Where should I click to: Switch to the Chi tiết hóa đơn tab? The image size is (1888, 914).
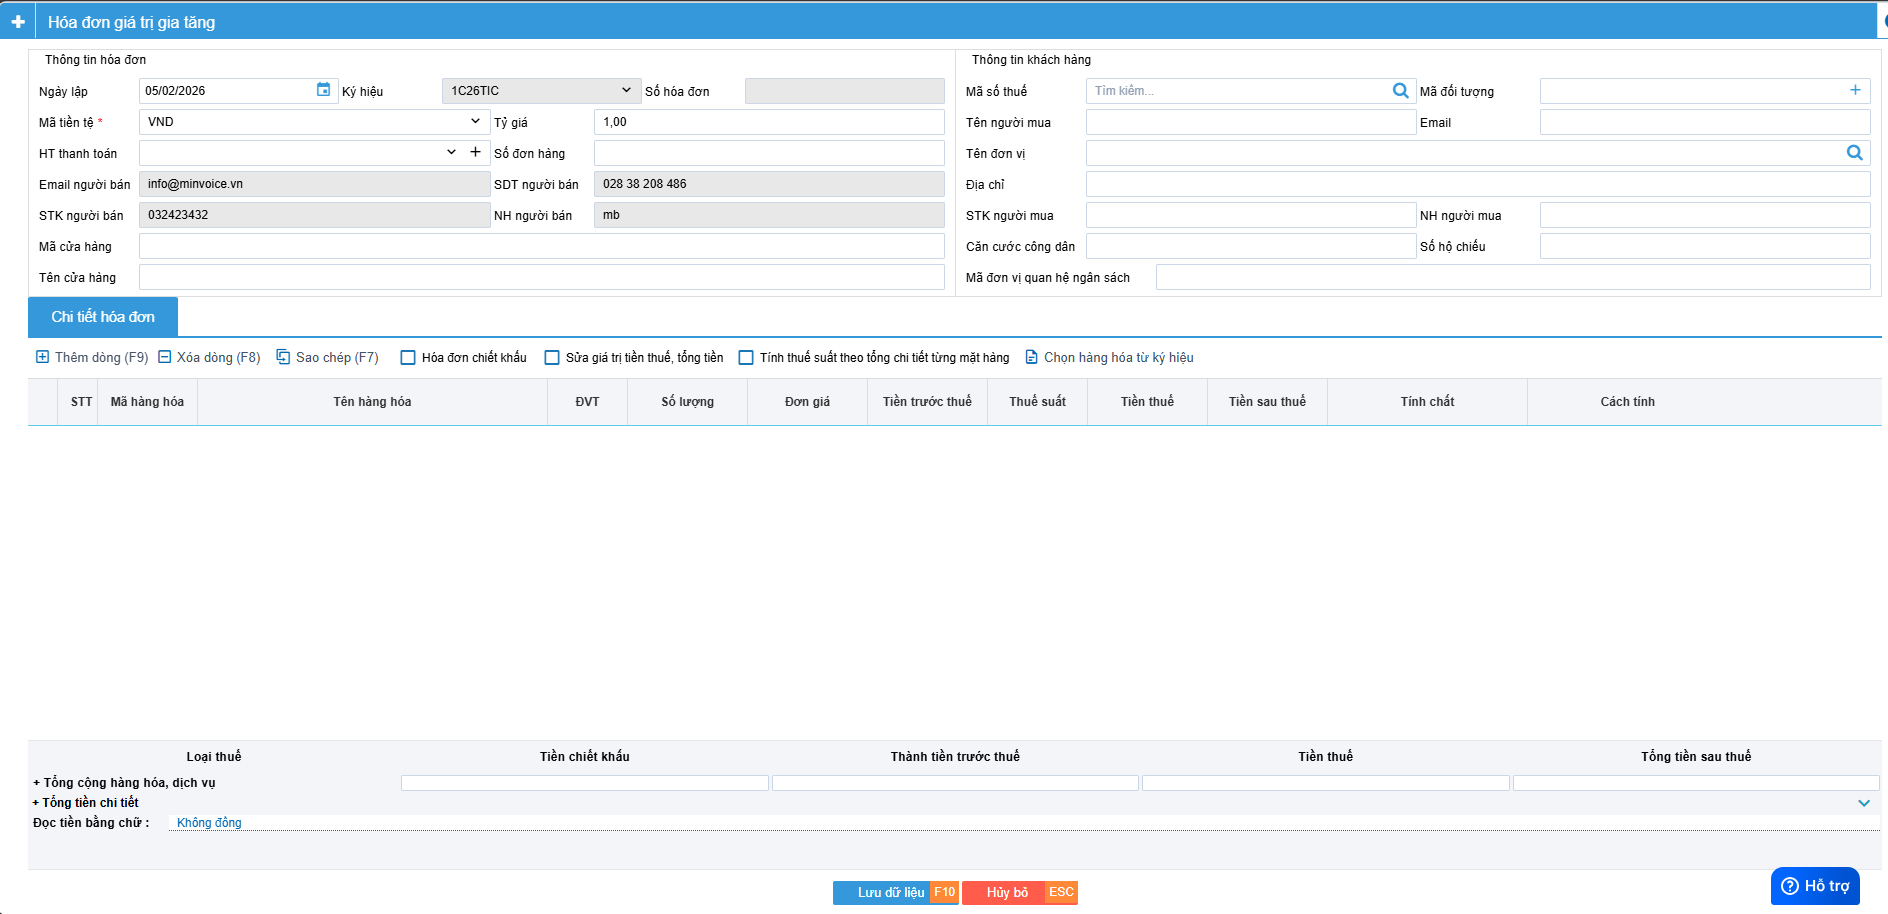[x=103, y=317]
